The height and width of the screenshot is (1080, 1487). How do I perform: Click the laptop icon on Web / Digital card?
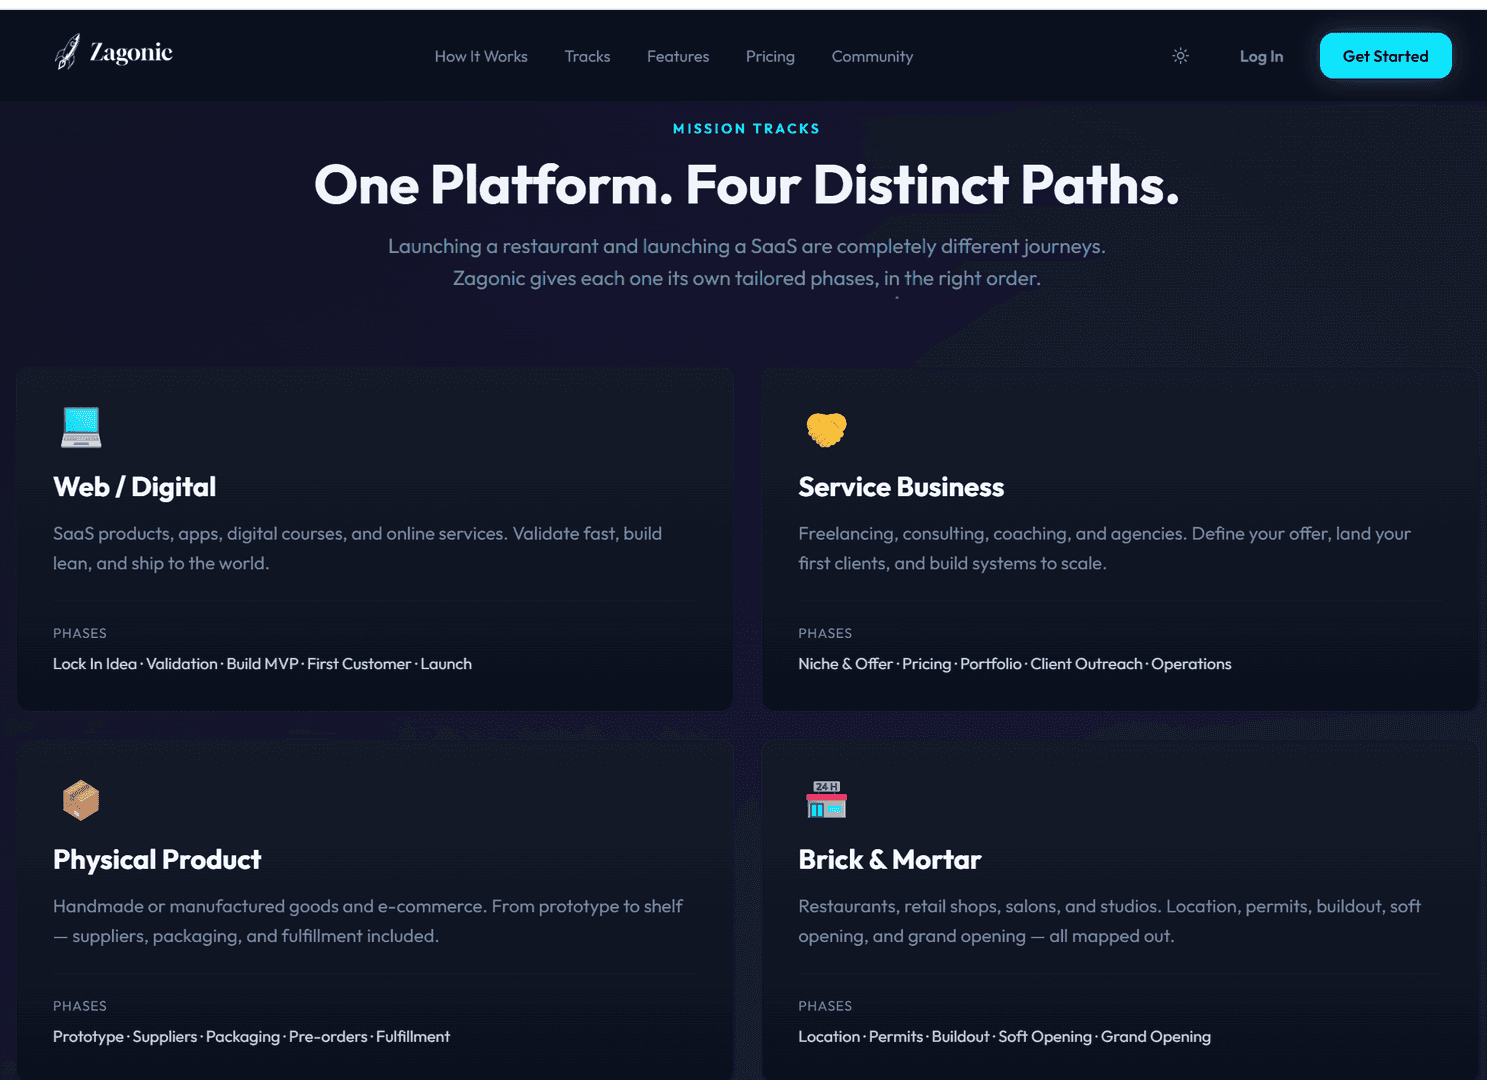coord(81,427)
